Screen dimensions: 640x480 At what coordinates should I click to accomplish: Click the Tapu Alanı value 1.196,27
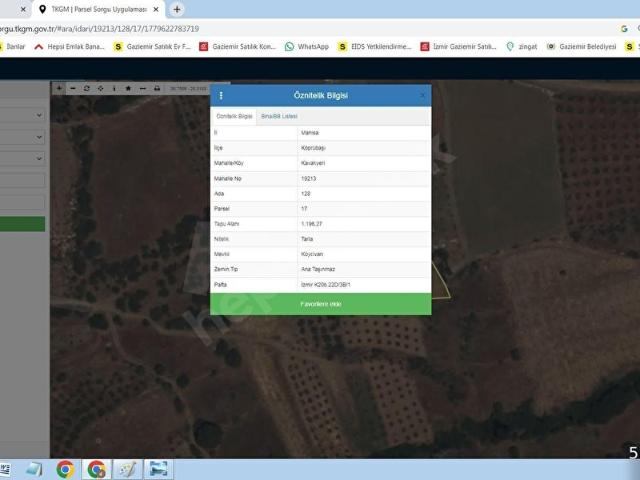pyautogui.click(x=311, y=224)
